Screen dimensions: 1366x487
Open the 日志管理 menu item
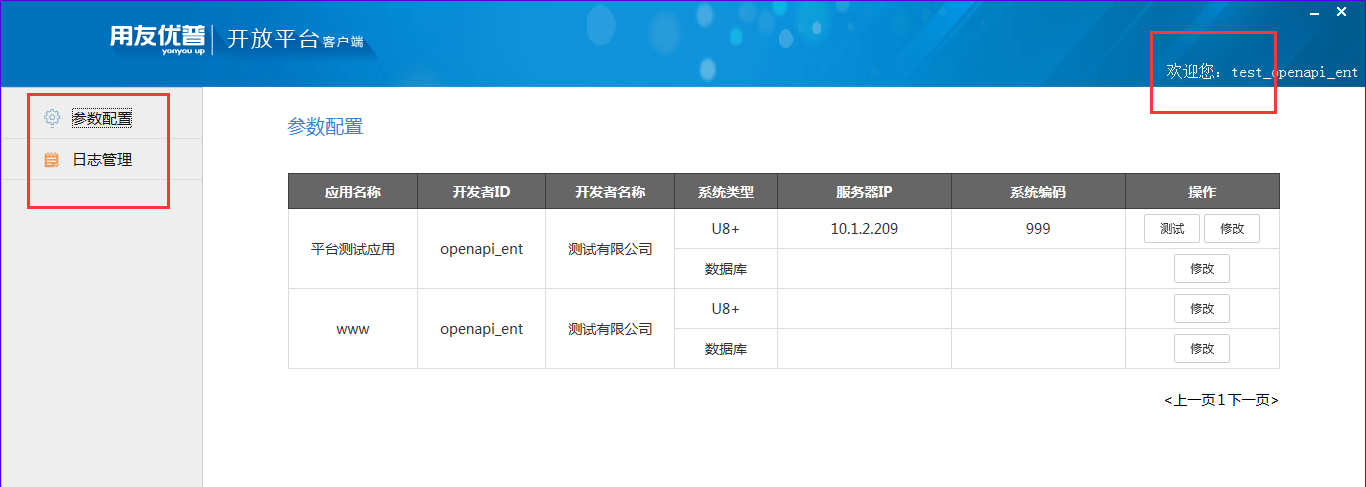pos(102,159)
